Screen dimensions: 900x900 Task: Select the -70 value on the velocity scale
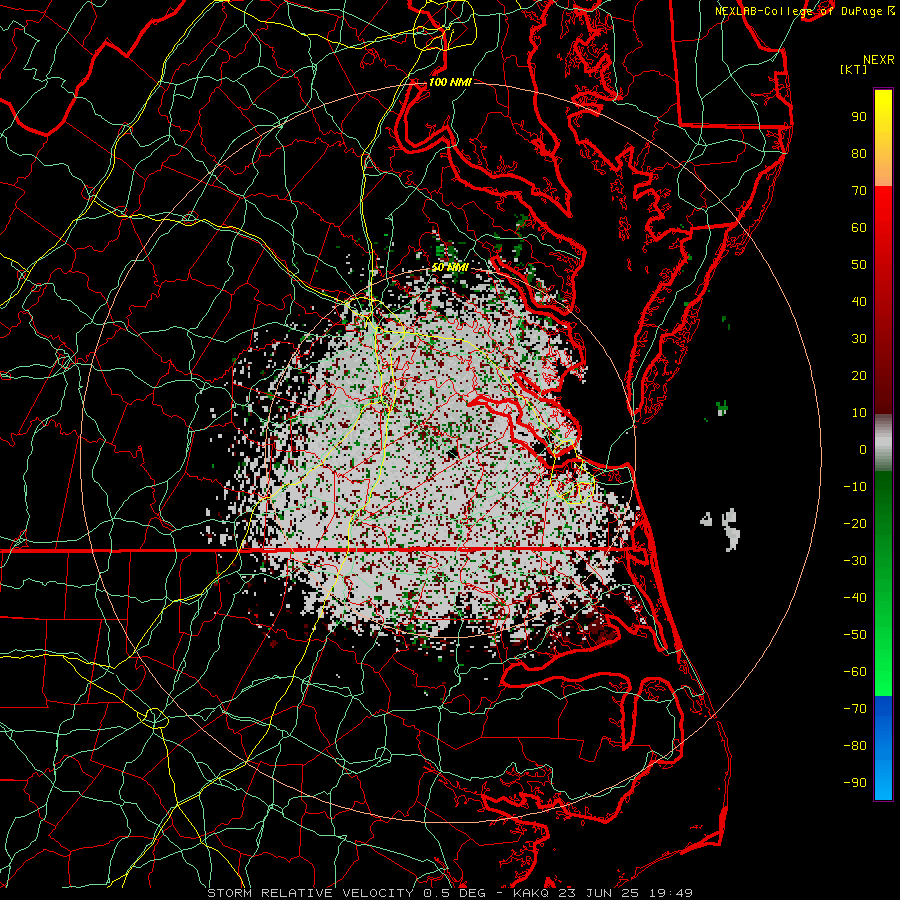pyautogui.click(x=855, y=709)
